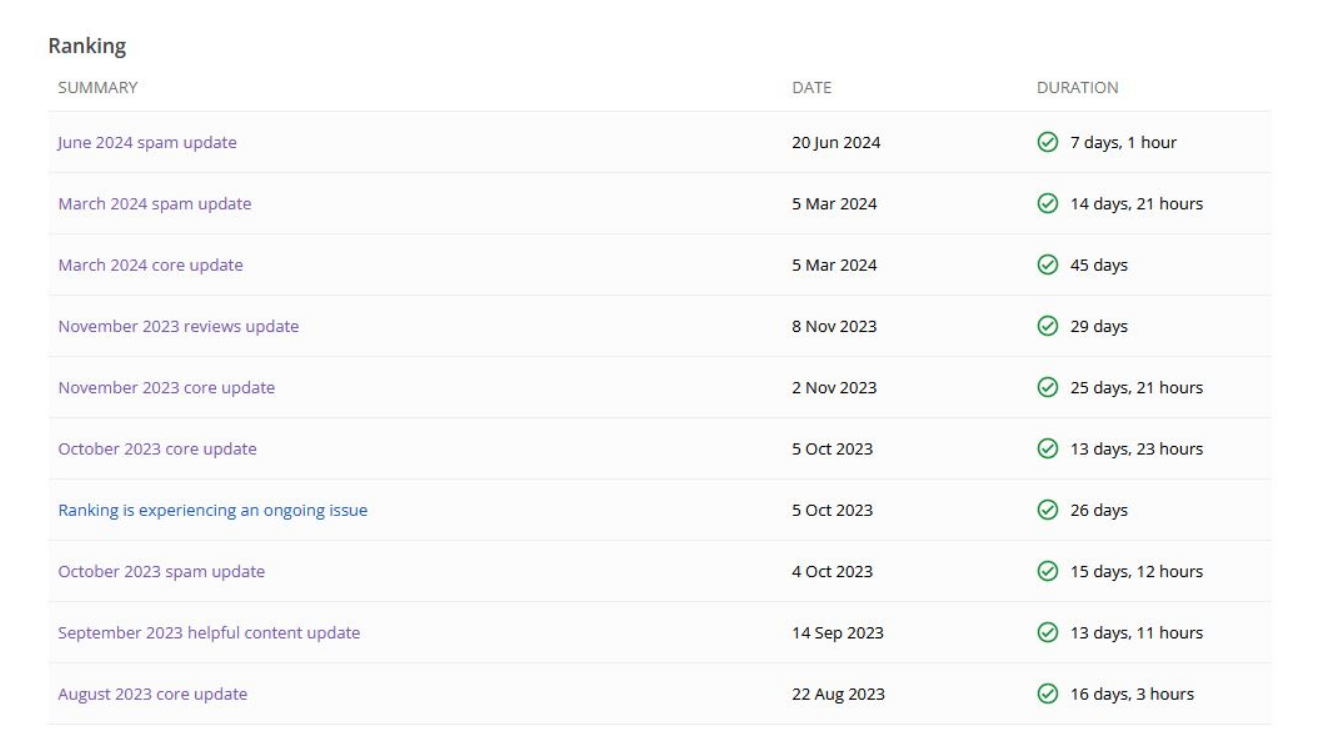1340x738 pixels.
Task: Click the resolved checkmark icon beside '13 days, 23 hours'
Action: [1048, 449]
